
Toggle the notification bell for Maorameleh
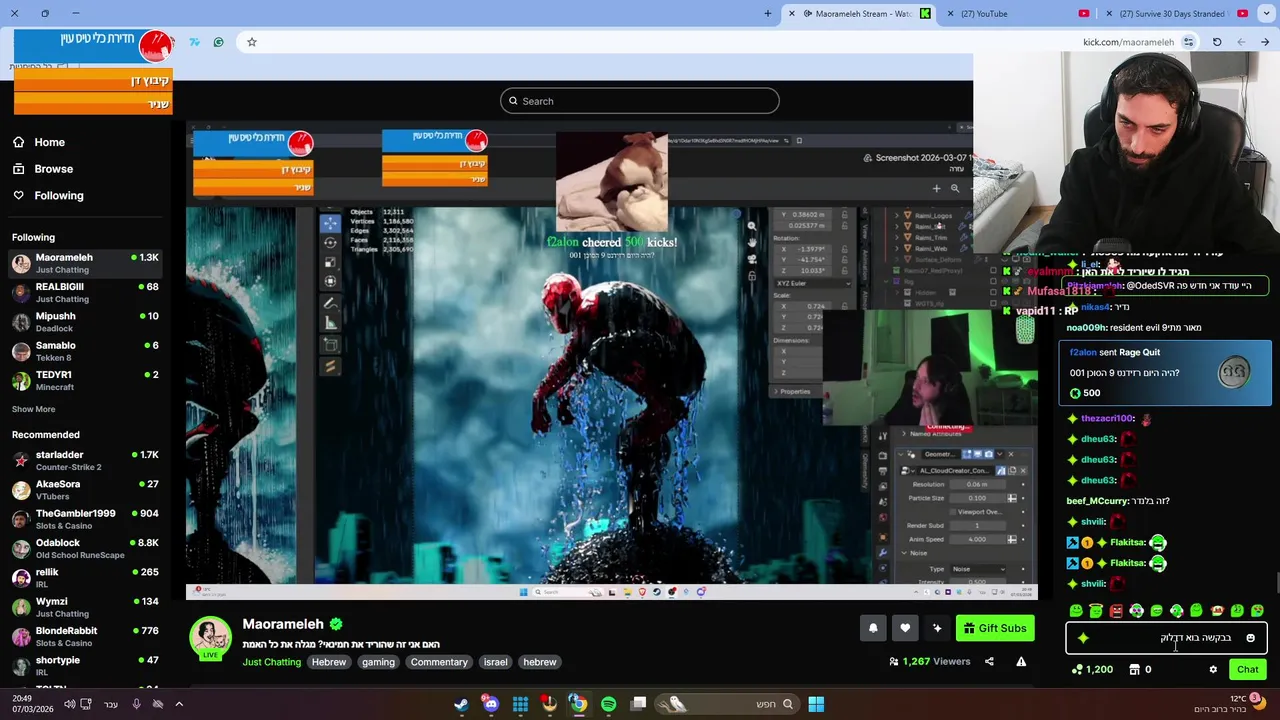873,628
